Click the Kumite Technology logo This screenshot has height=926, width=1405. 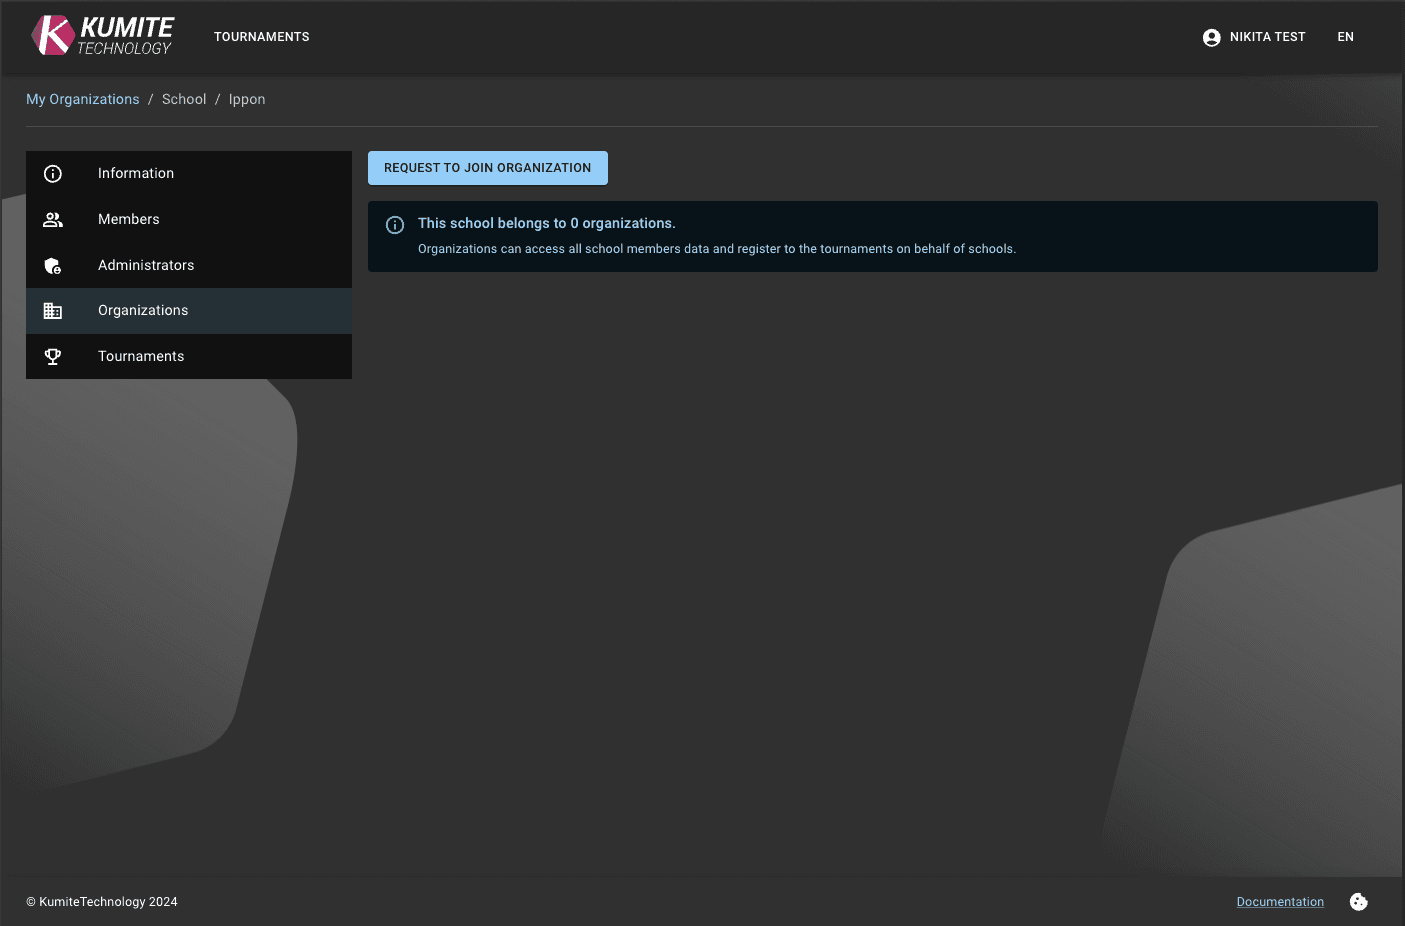tap(100, 35)
